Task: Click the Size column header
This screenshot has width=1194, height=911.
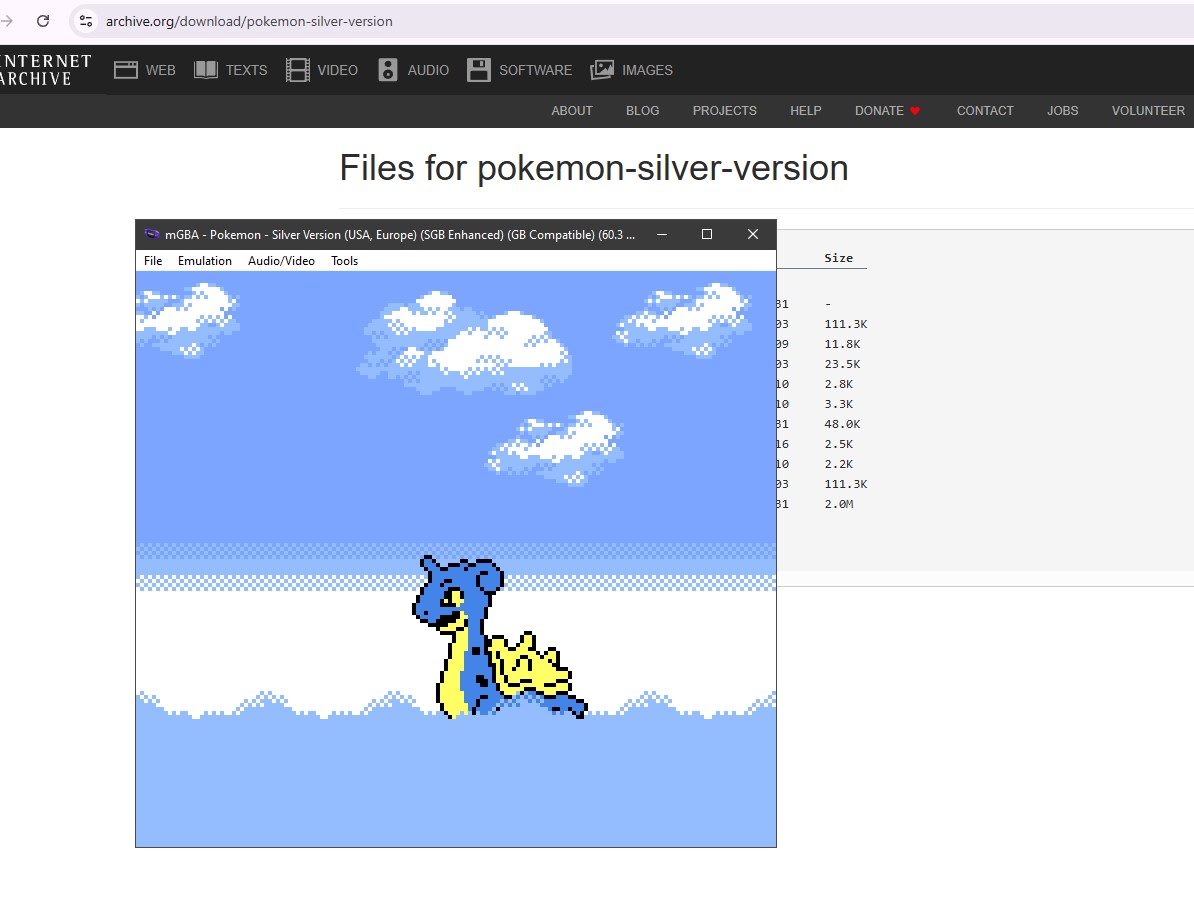Action: (x=838, y=258)
